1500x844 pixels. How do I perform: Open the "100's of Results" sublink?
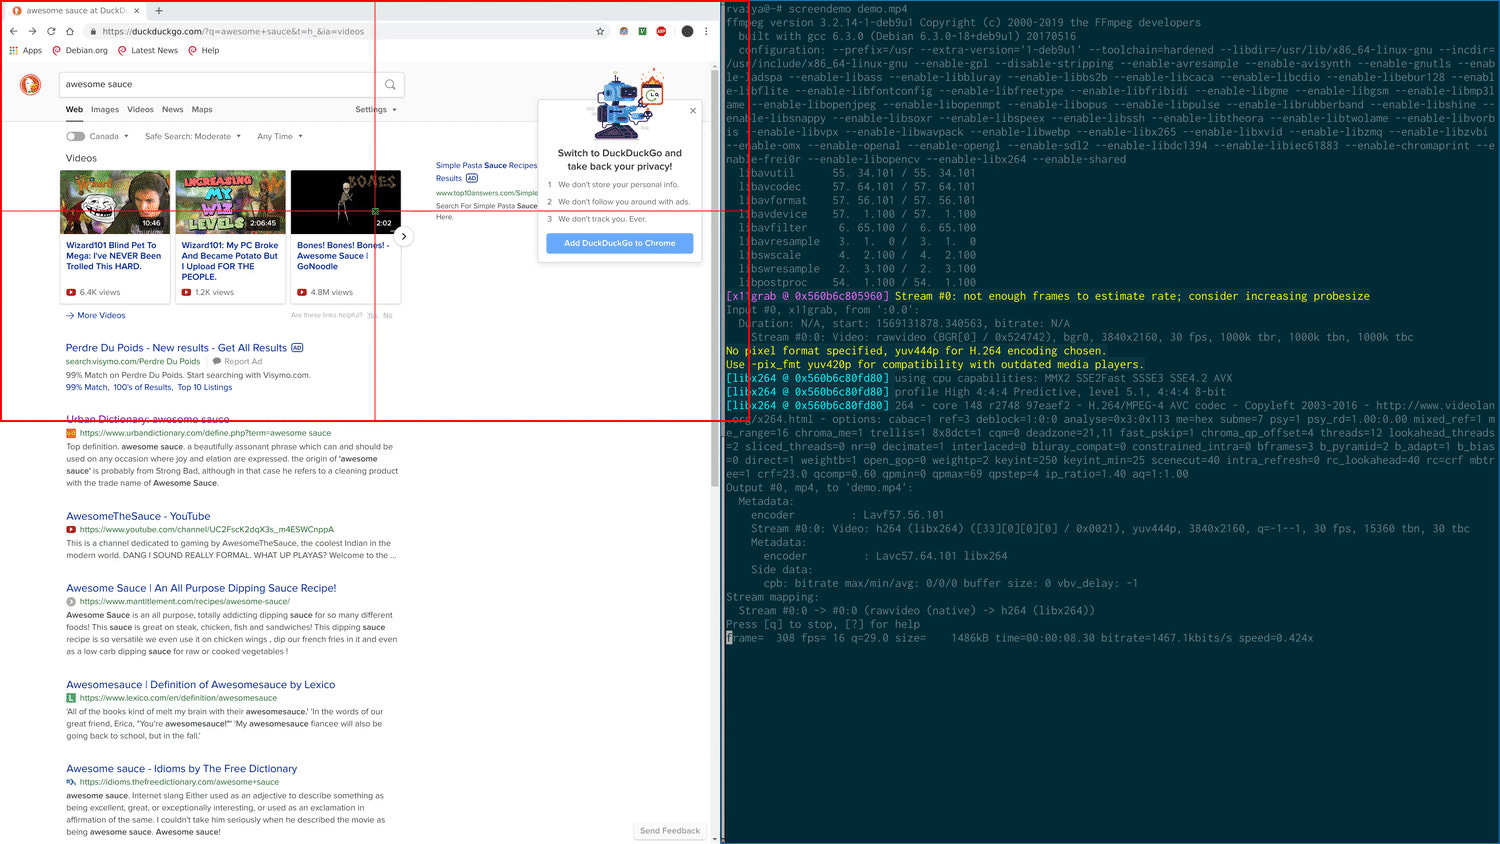click(x=142, y=387)
